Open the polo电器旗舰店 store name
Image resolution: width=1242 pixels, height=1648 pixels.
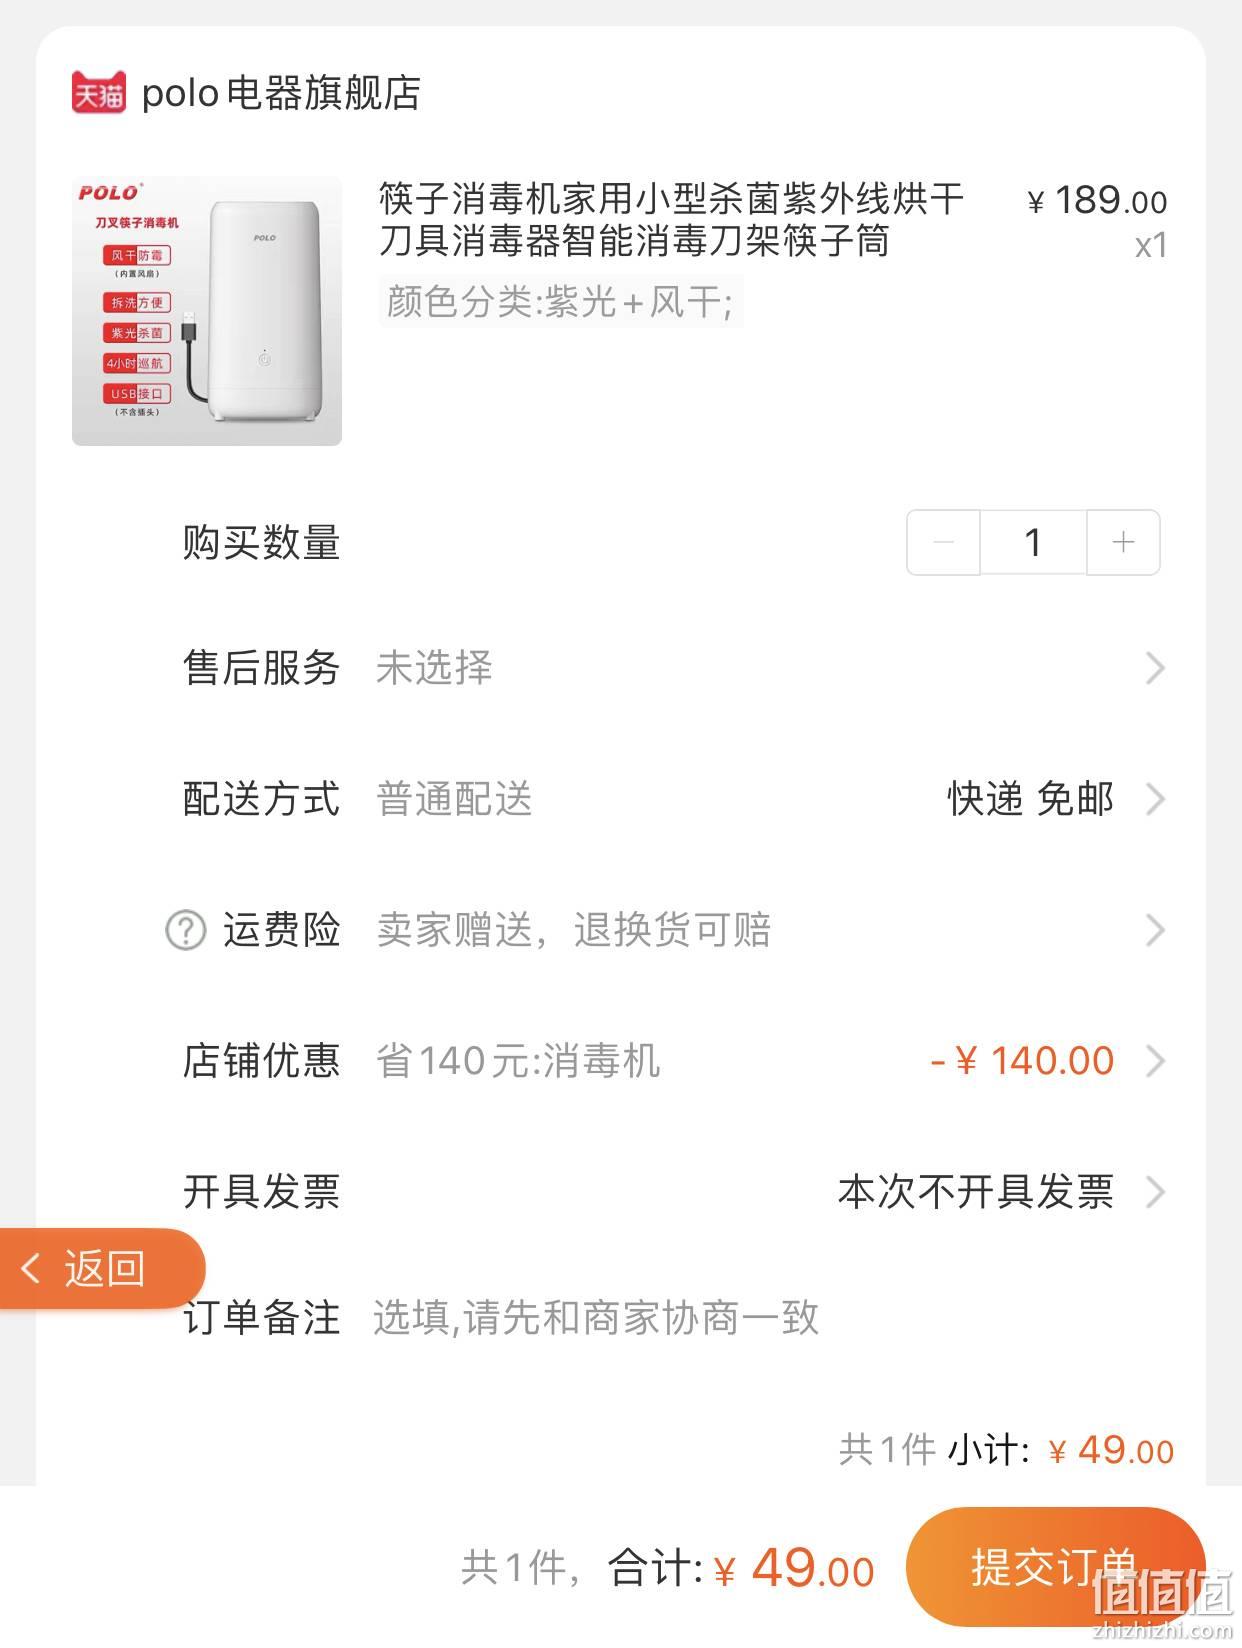tap(281, 93)
